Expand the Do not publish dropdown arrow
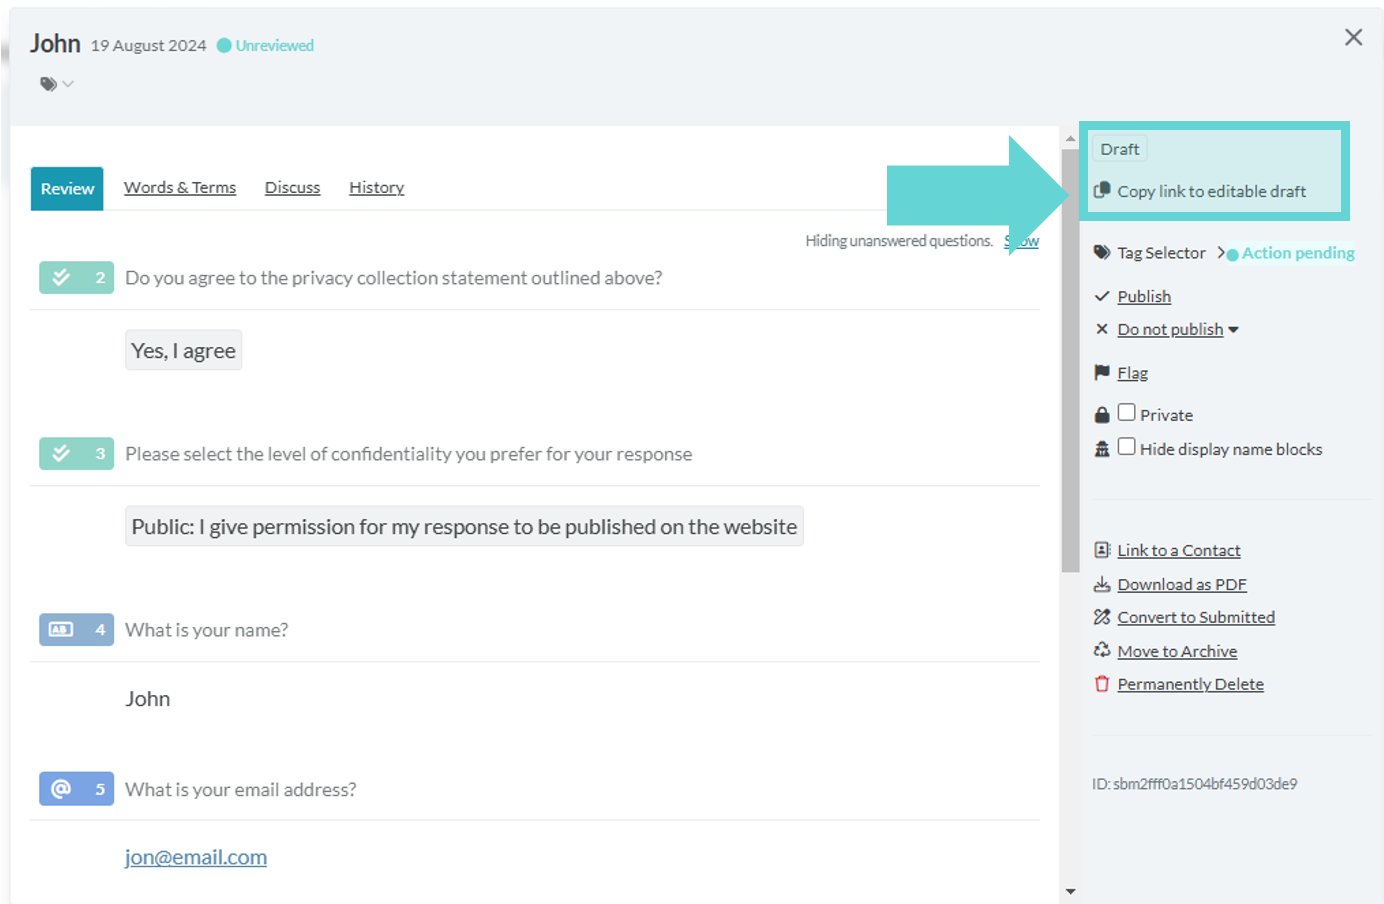 tap(1233, 330)
